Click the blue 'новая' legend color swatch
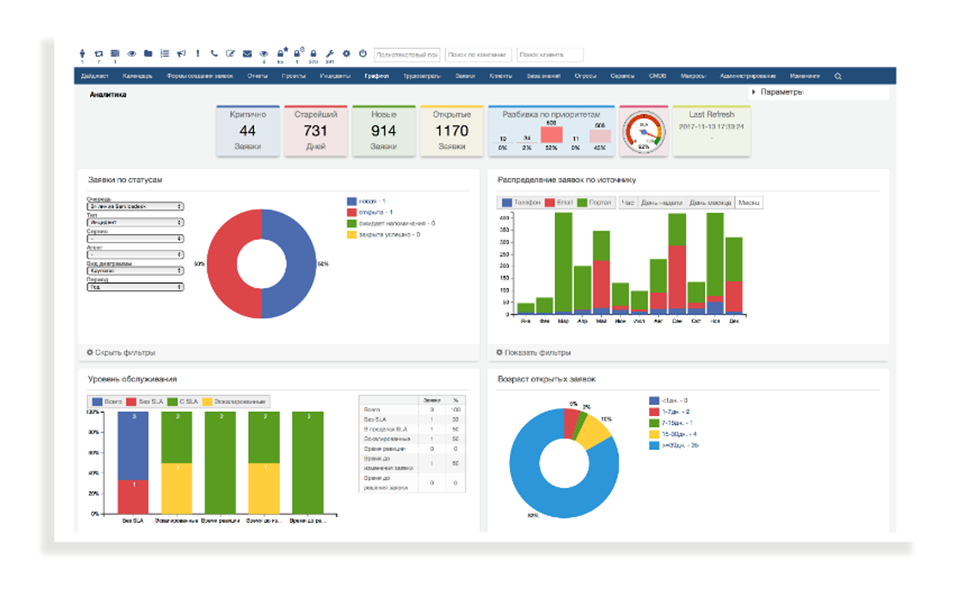956x593 pixels. pos(350,200)
